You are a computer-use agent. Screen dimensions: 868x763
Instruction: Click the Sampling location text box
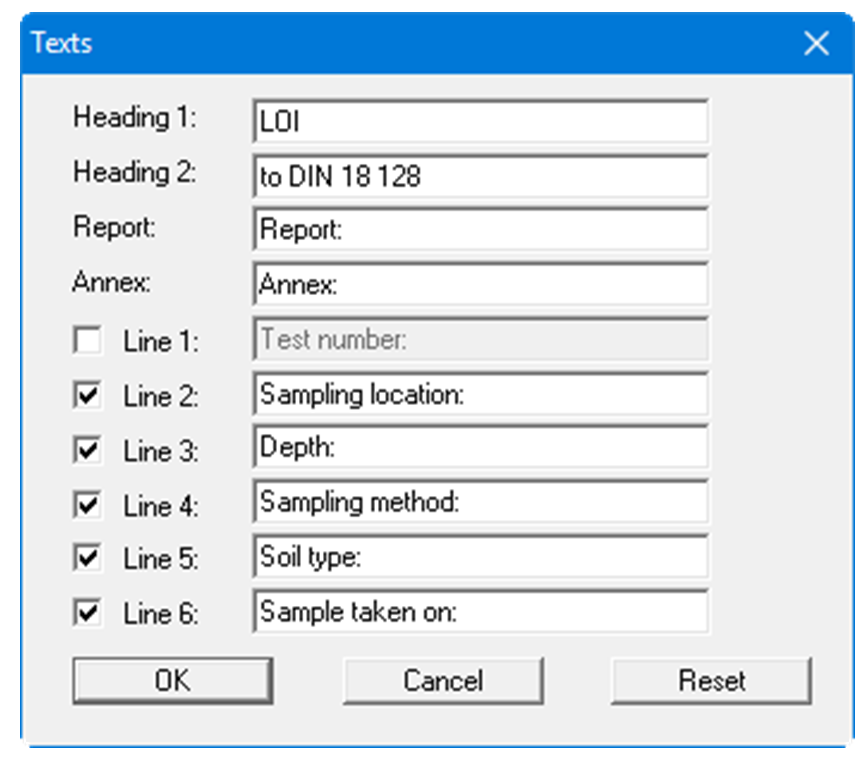[x=480, y=395]
